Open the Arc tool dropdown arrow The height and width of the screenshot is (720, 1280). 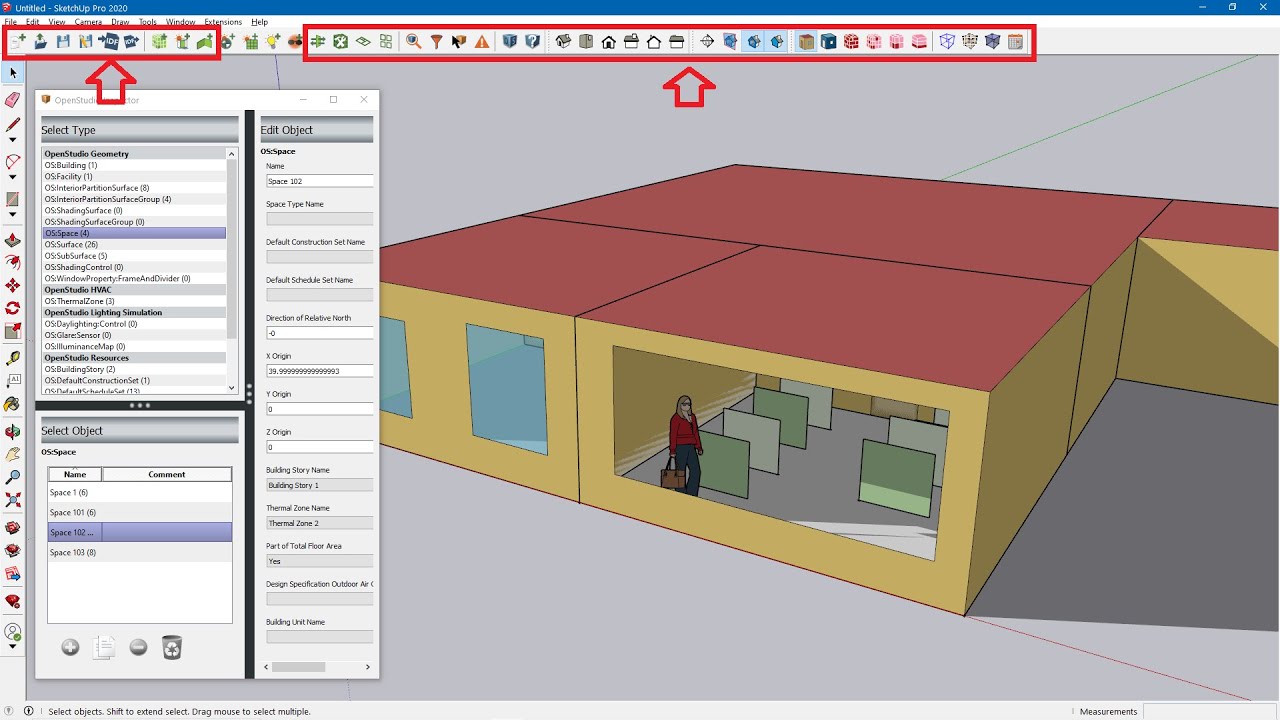[x=13, y=177]
